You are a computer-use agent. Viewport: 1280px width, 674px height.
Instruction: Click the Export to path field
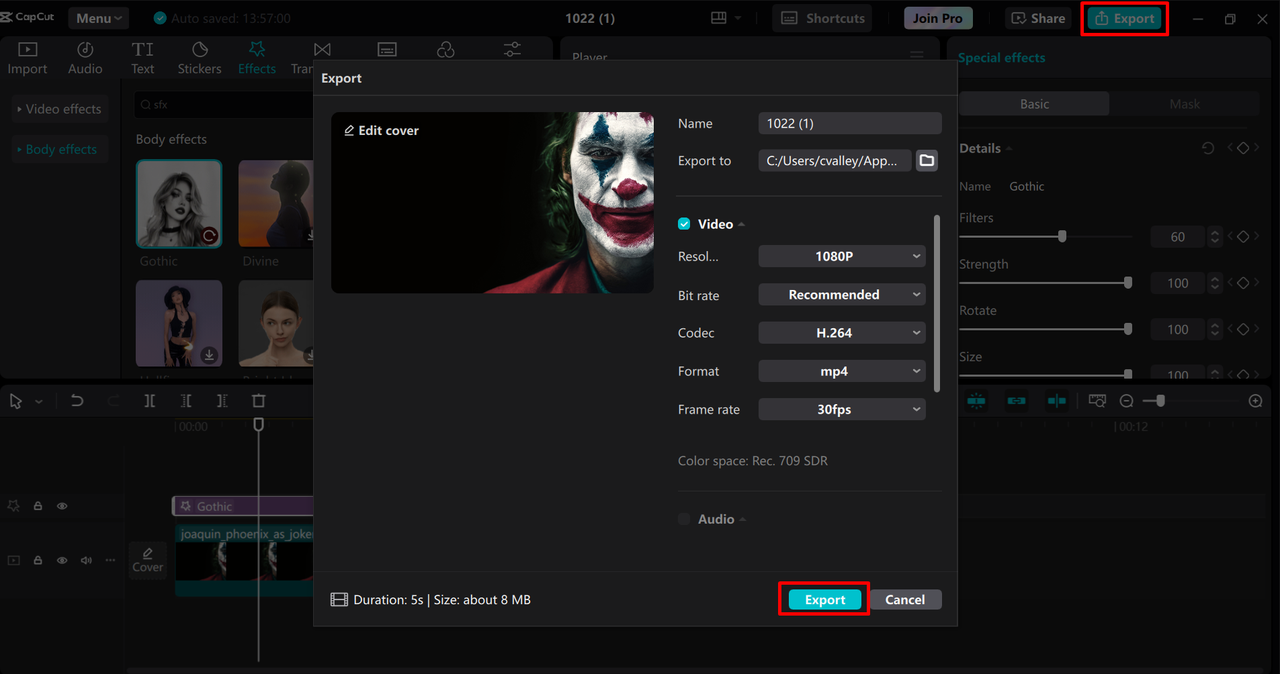pos(835,160)
